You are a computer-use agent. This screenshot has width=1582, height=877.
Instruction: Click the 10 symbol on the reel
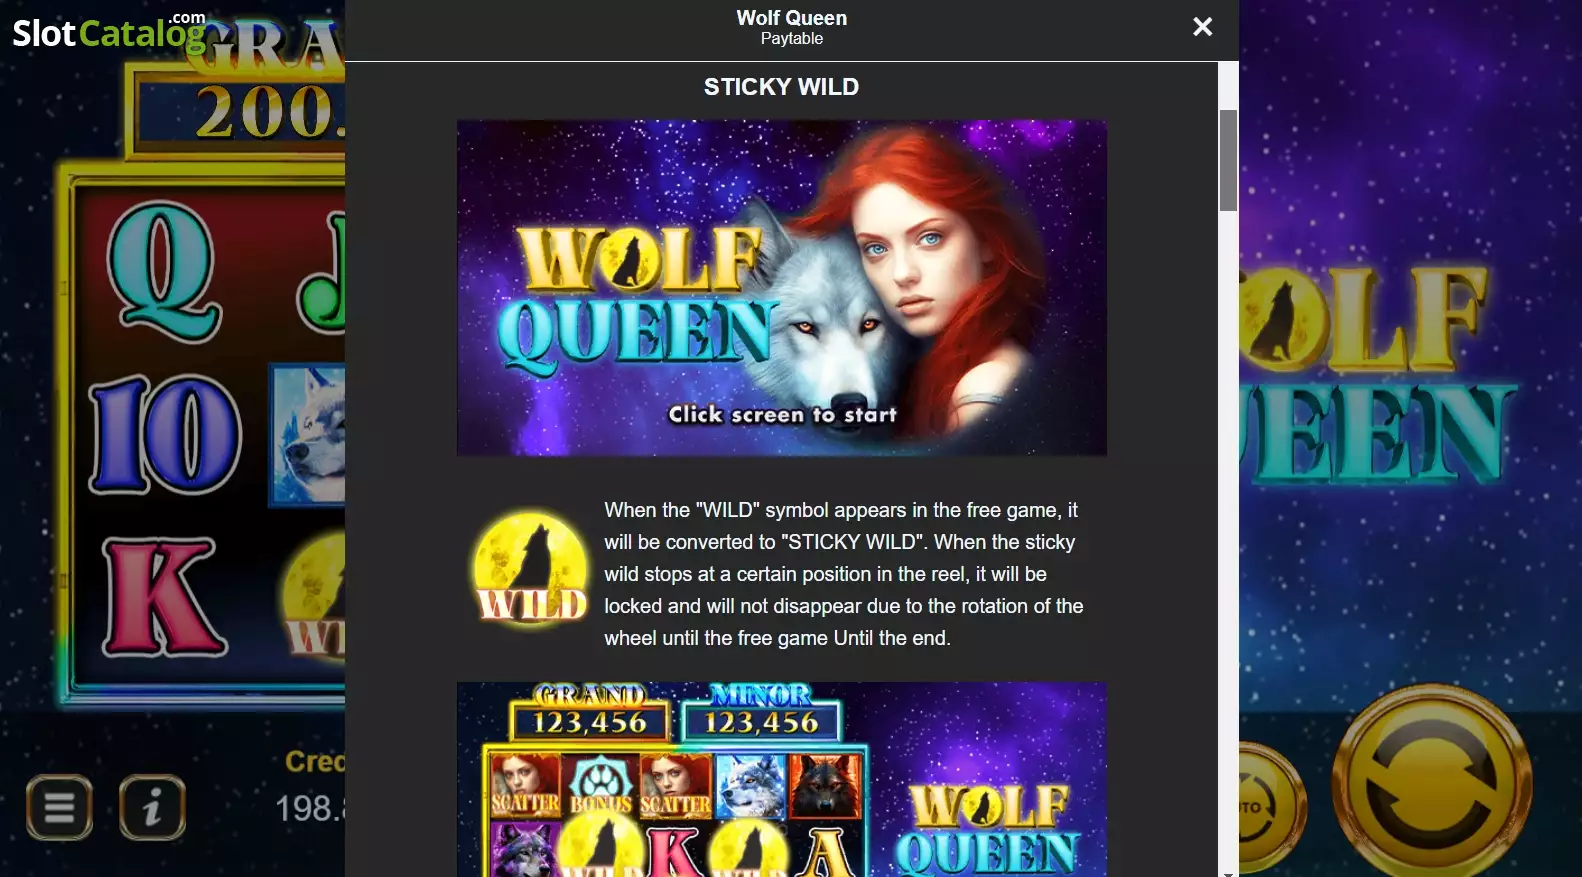point(165,435)
